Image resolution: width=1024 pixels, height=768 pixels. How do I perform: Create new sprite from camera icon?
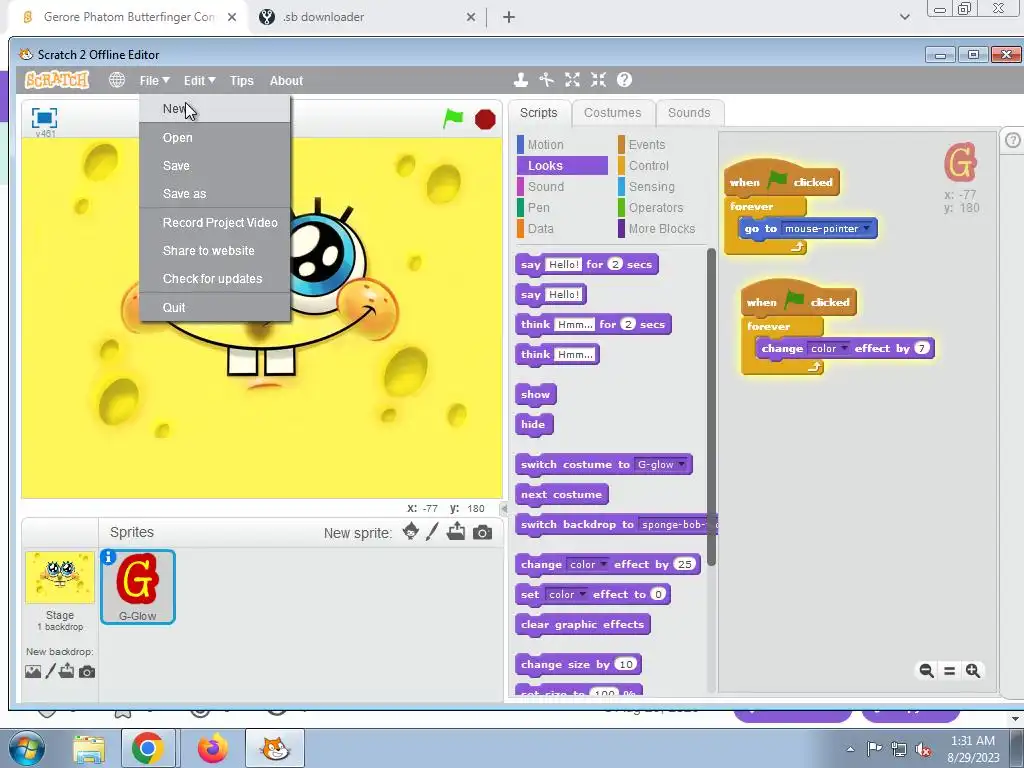coord(482,533)
